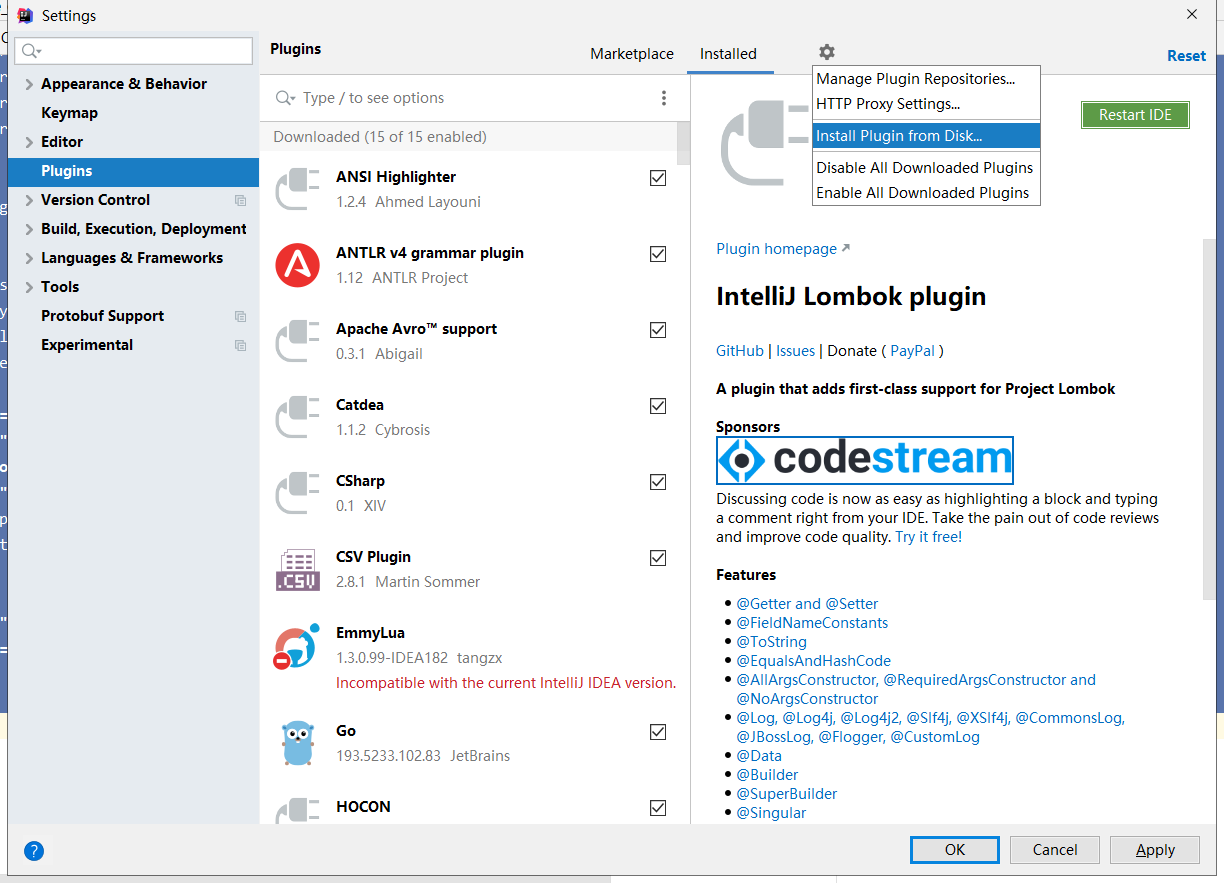The image size is (1224, 883).
Task: Disable the Go plugin checkbox
Action: 658,732
